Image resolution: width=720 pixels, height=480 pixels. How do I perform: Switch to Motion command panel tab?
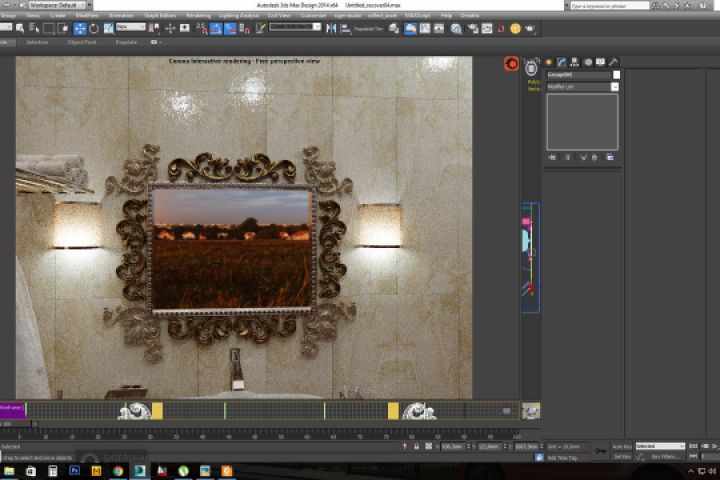(588, 62)
